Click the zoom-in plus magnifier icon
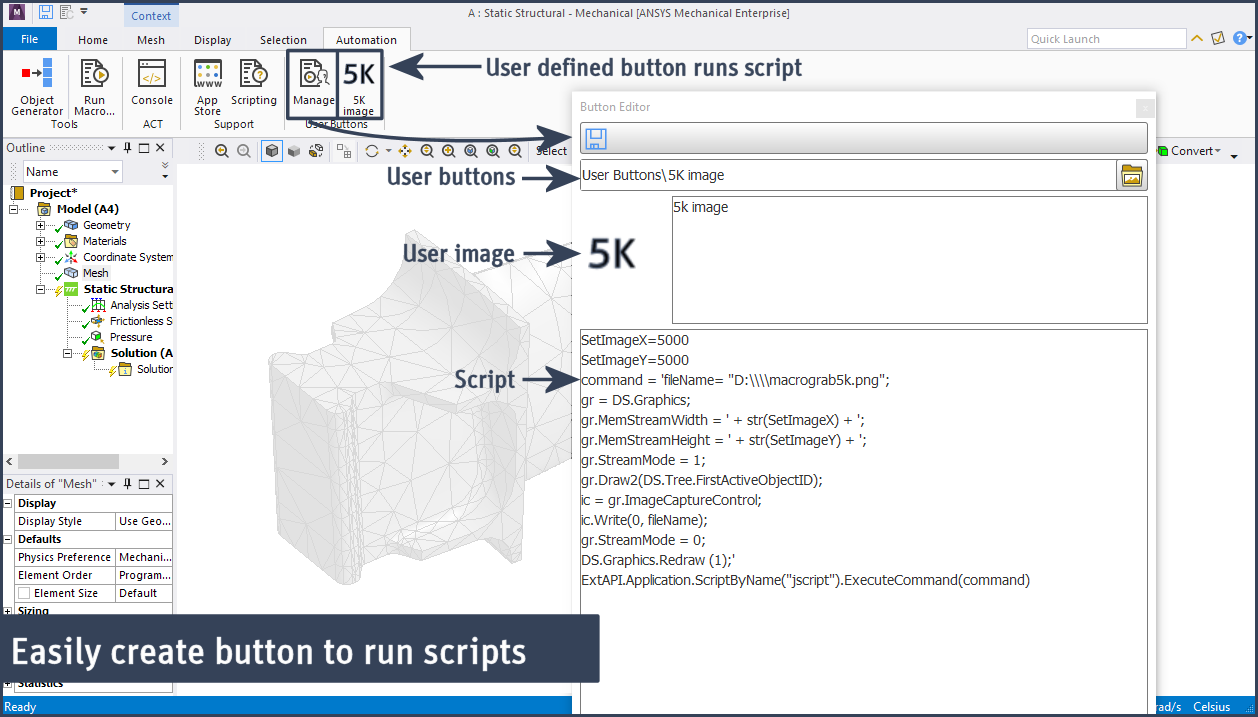 (x=449, y=151)
